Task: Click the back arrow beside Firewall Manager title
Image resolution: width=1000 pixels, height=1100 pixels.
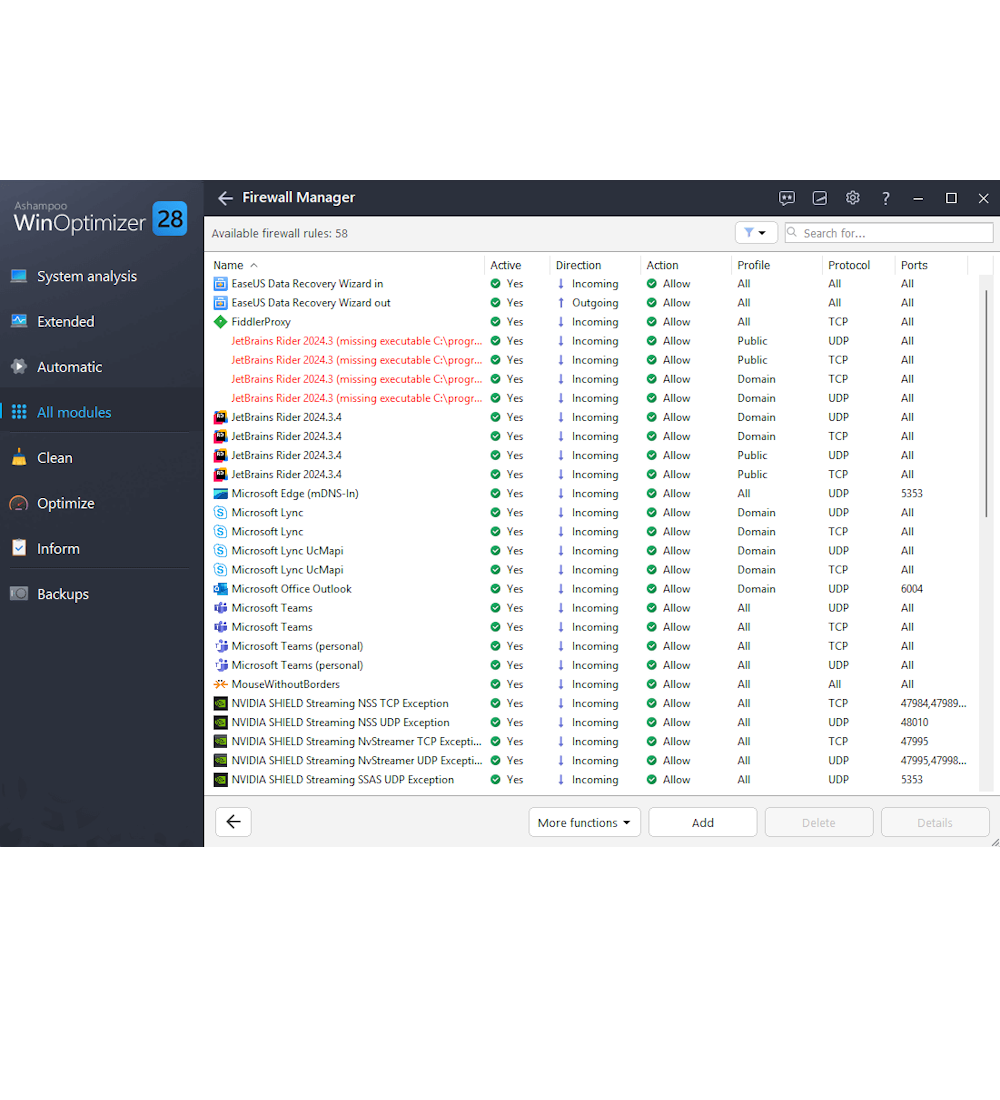Action: pos(225,198)
